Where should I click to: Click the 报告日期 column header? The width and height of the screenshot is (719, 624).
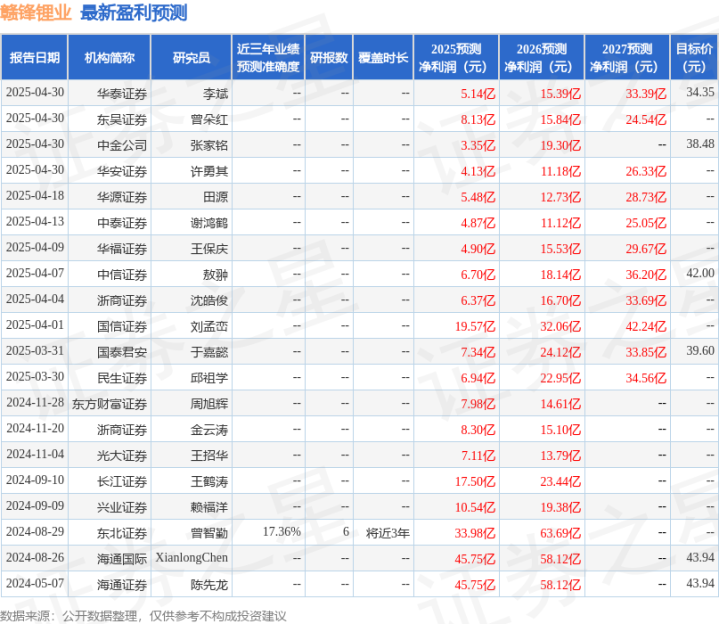[35, 58]
